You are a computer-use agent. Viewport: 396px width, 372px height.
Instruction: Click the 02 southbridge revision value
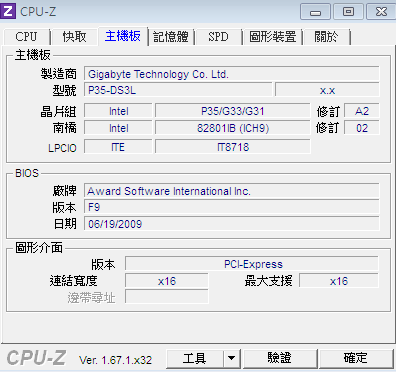362,128
